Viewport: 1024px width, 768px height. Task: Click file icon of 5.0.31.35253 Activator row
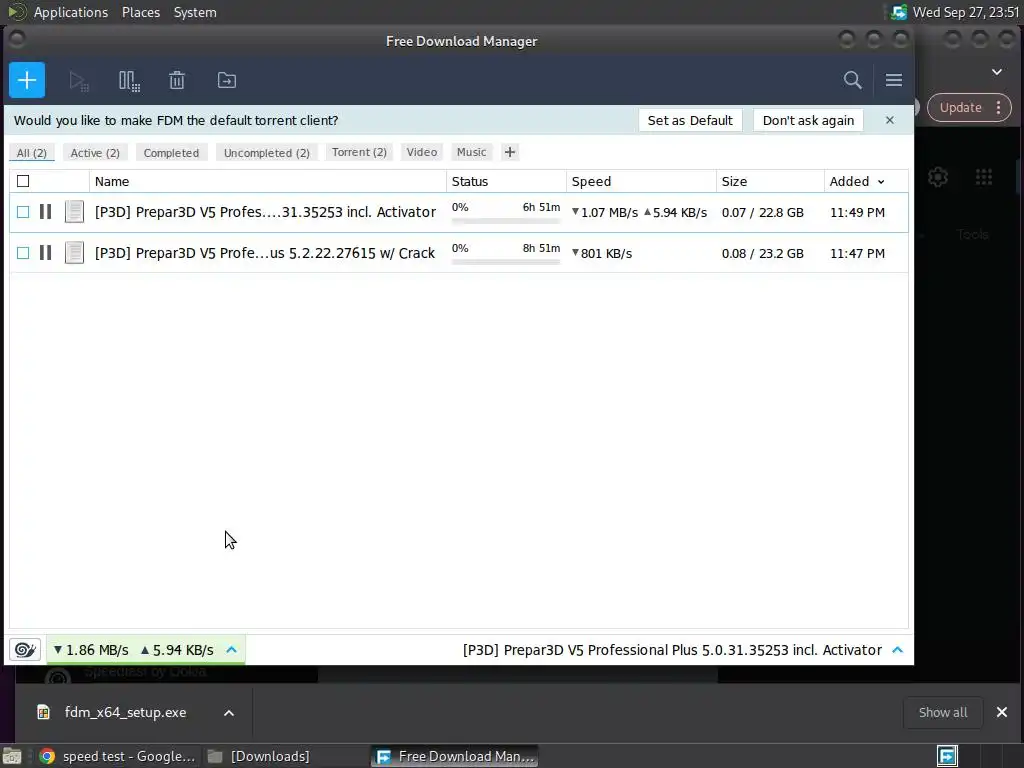click(x=74, y=212)
